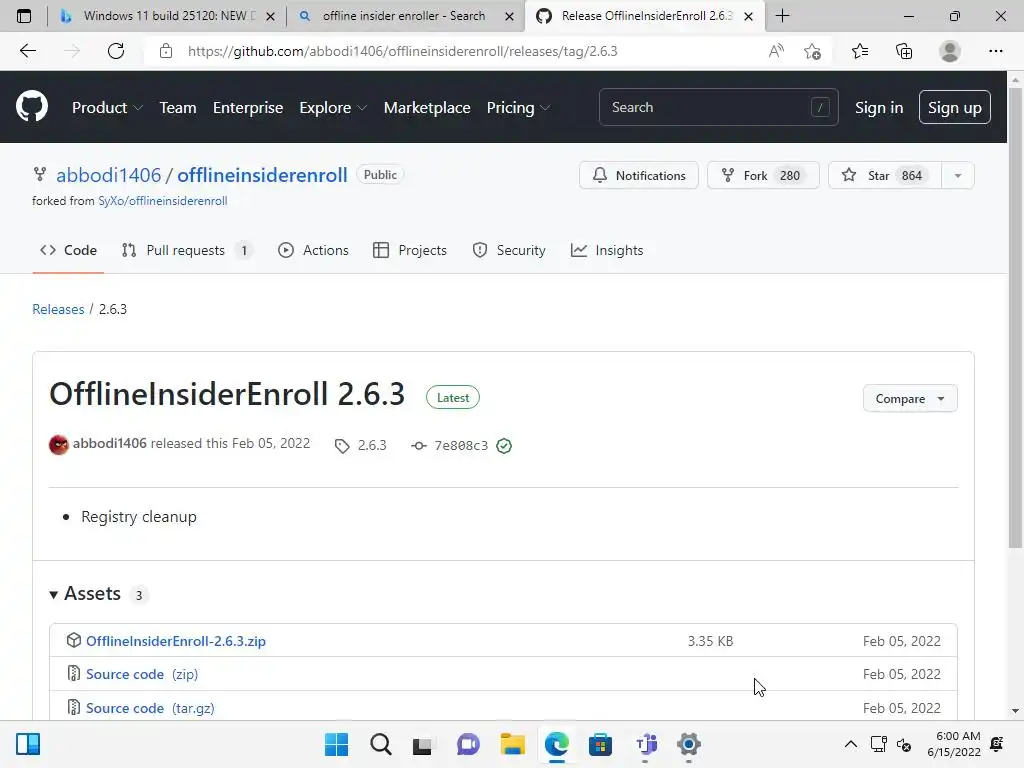Go to Releases breadcrumb link
Screen dimensions: 1024x768
pos(58,309)
